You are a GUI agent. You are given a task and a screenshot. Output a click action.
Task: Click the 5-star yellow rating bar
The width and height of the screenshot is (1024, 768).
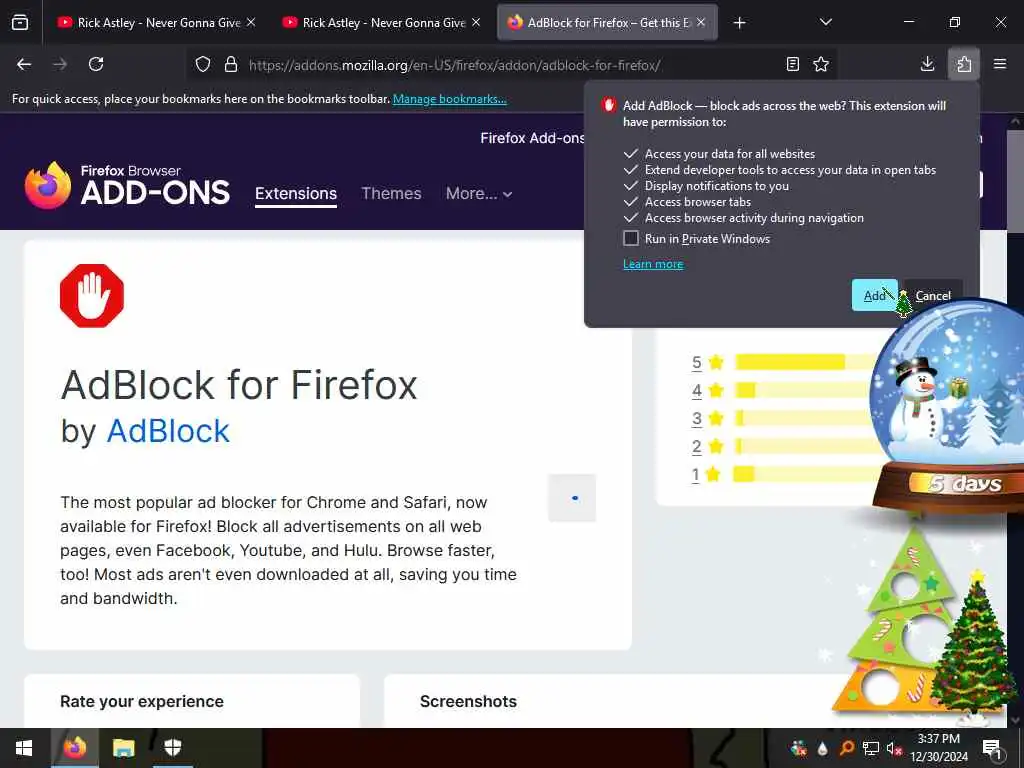click(790, 362)
